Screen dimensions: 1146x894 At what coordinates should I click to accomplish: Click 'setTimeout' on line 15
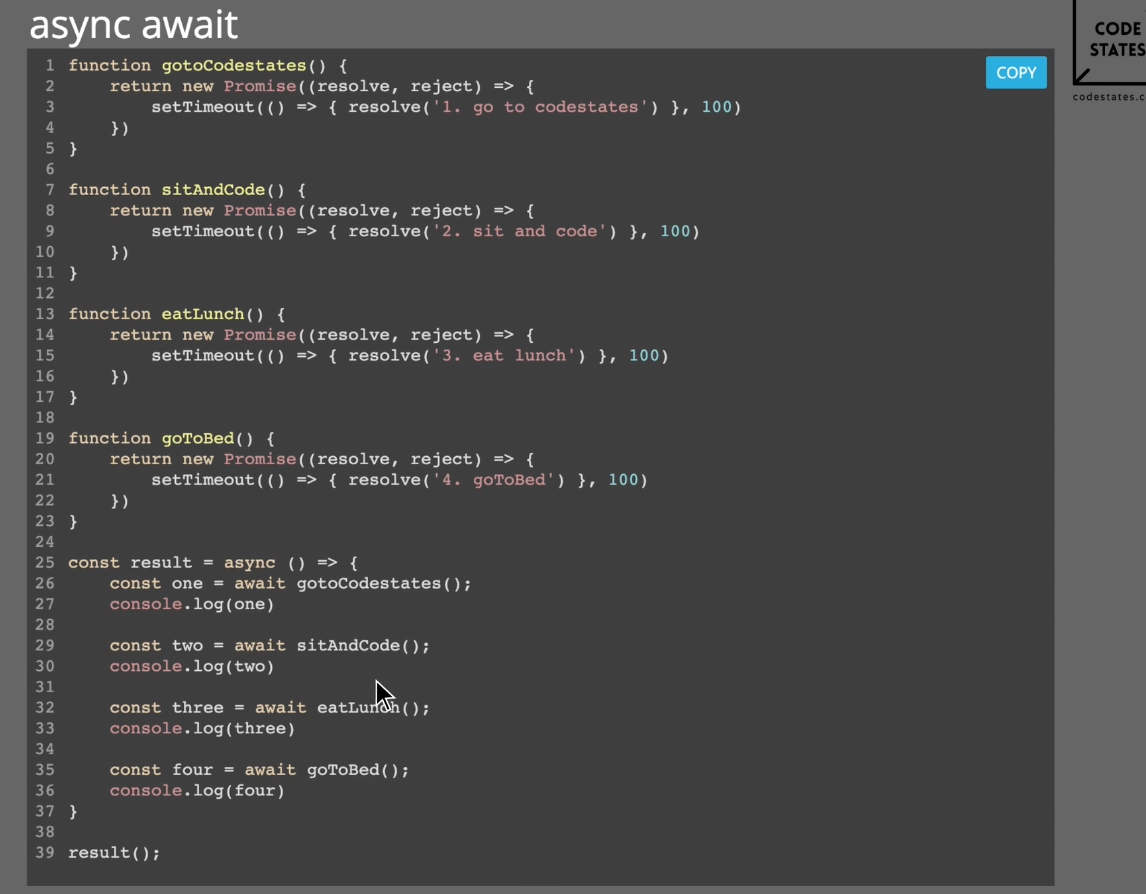pyautogui.click(x=202, y=356)
